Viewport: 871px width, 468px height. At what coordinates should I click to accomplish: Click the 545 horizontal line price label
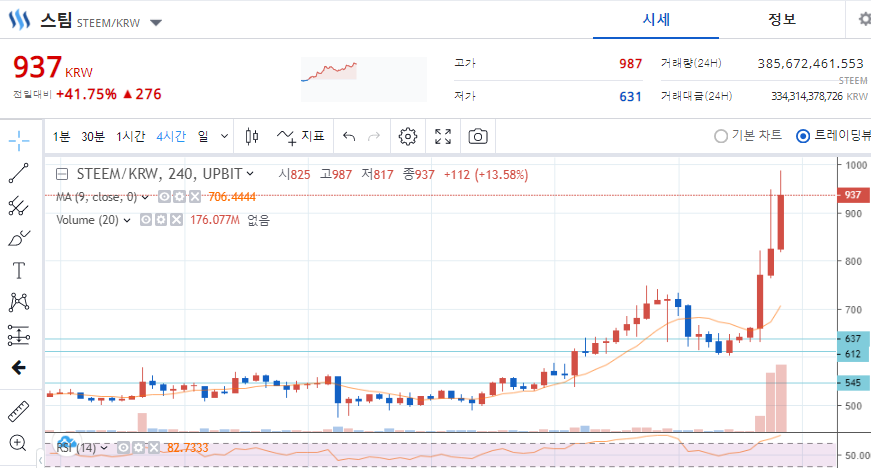point(853,383)
